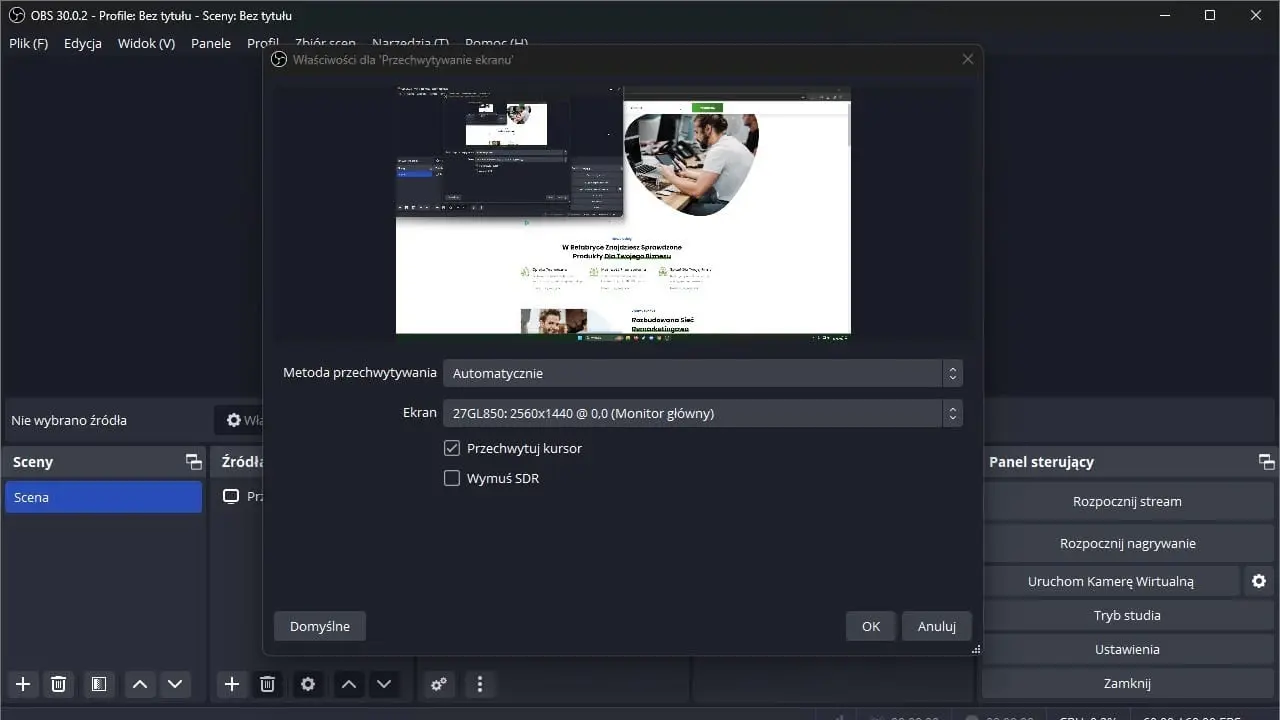Move source down with the arrow icon
The width and height of the screenshot is (1280, 720).
384,684
